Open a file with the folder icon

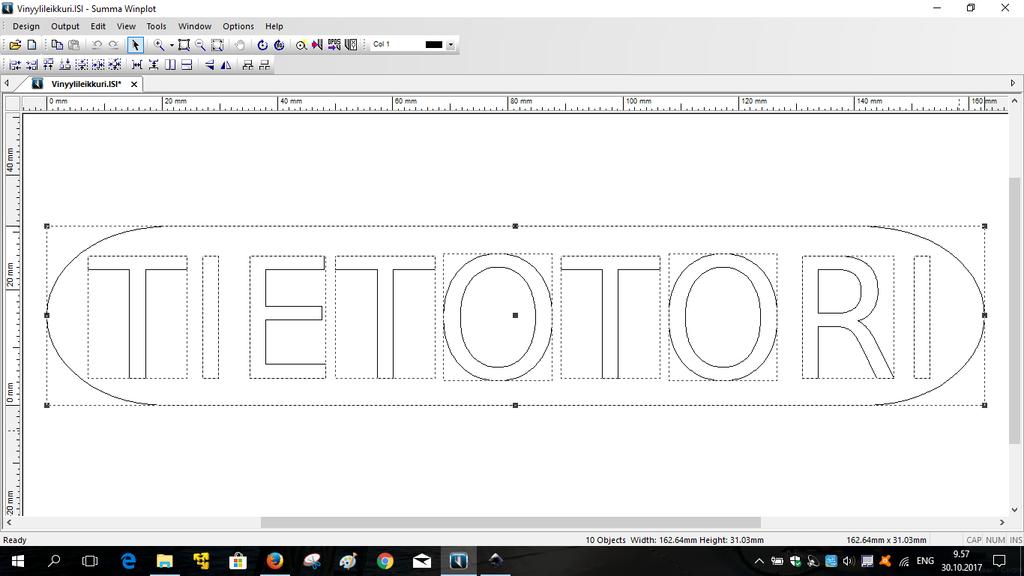(15, 45)
